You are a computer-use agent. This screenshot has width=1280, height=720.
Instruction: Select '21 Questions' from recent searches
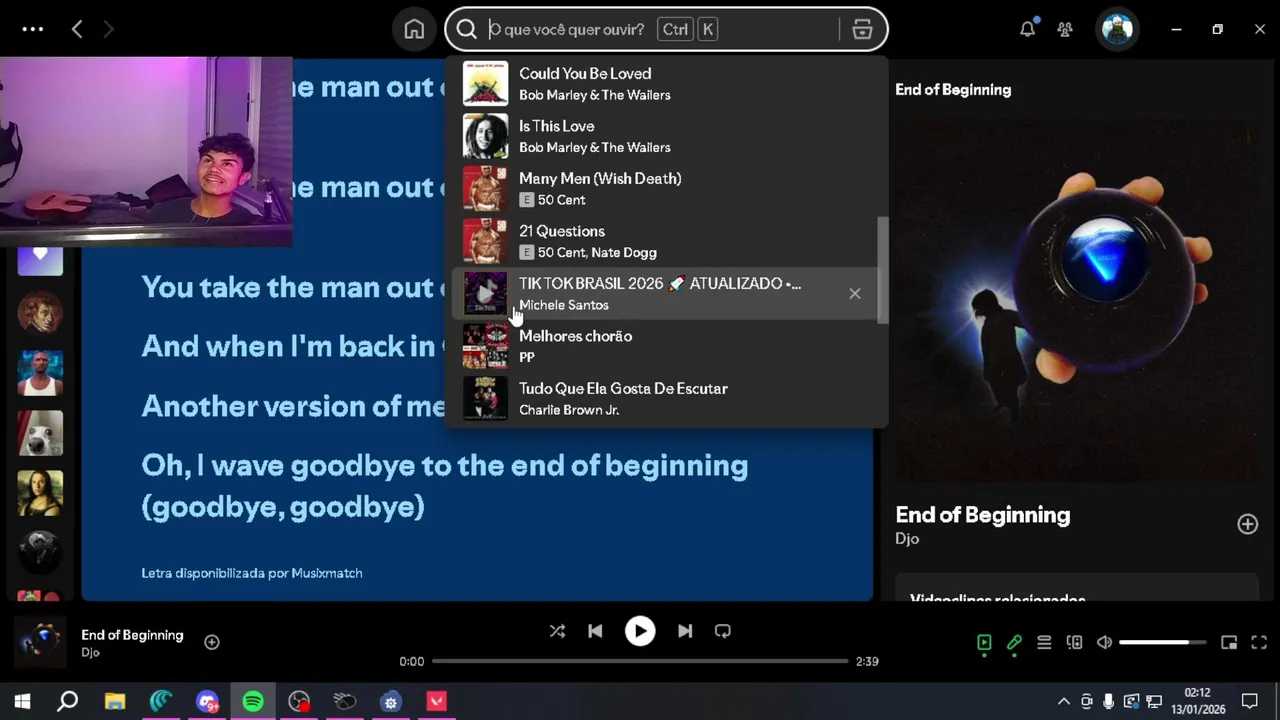click(665, 241)
